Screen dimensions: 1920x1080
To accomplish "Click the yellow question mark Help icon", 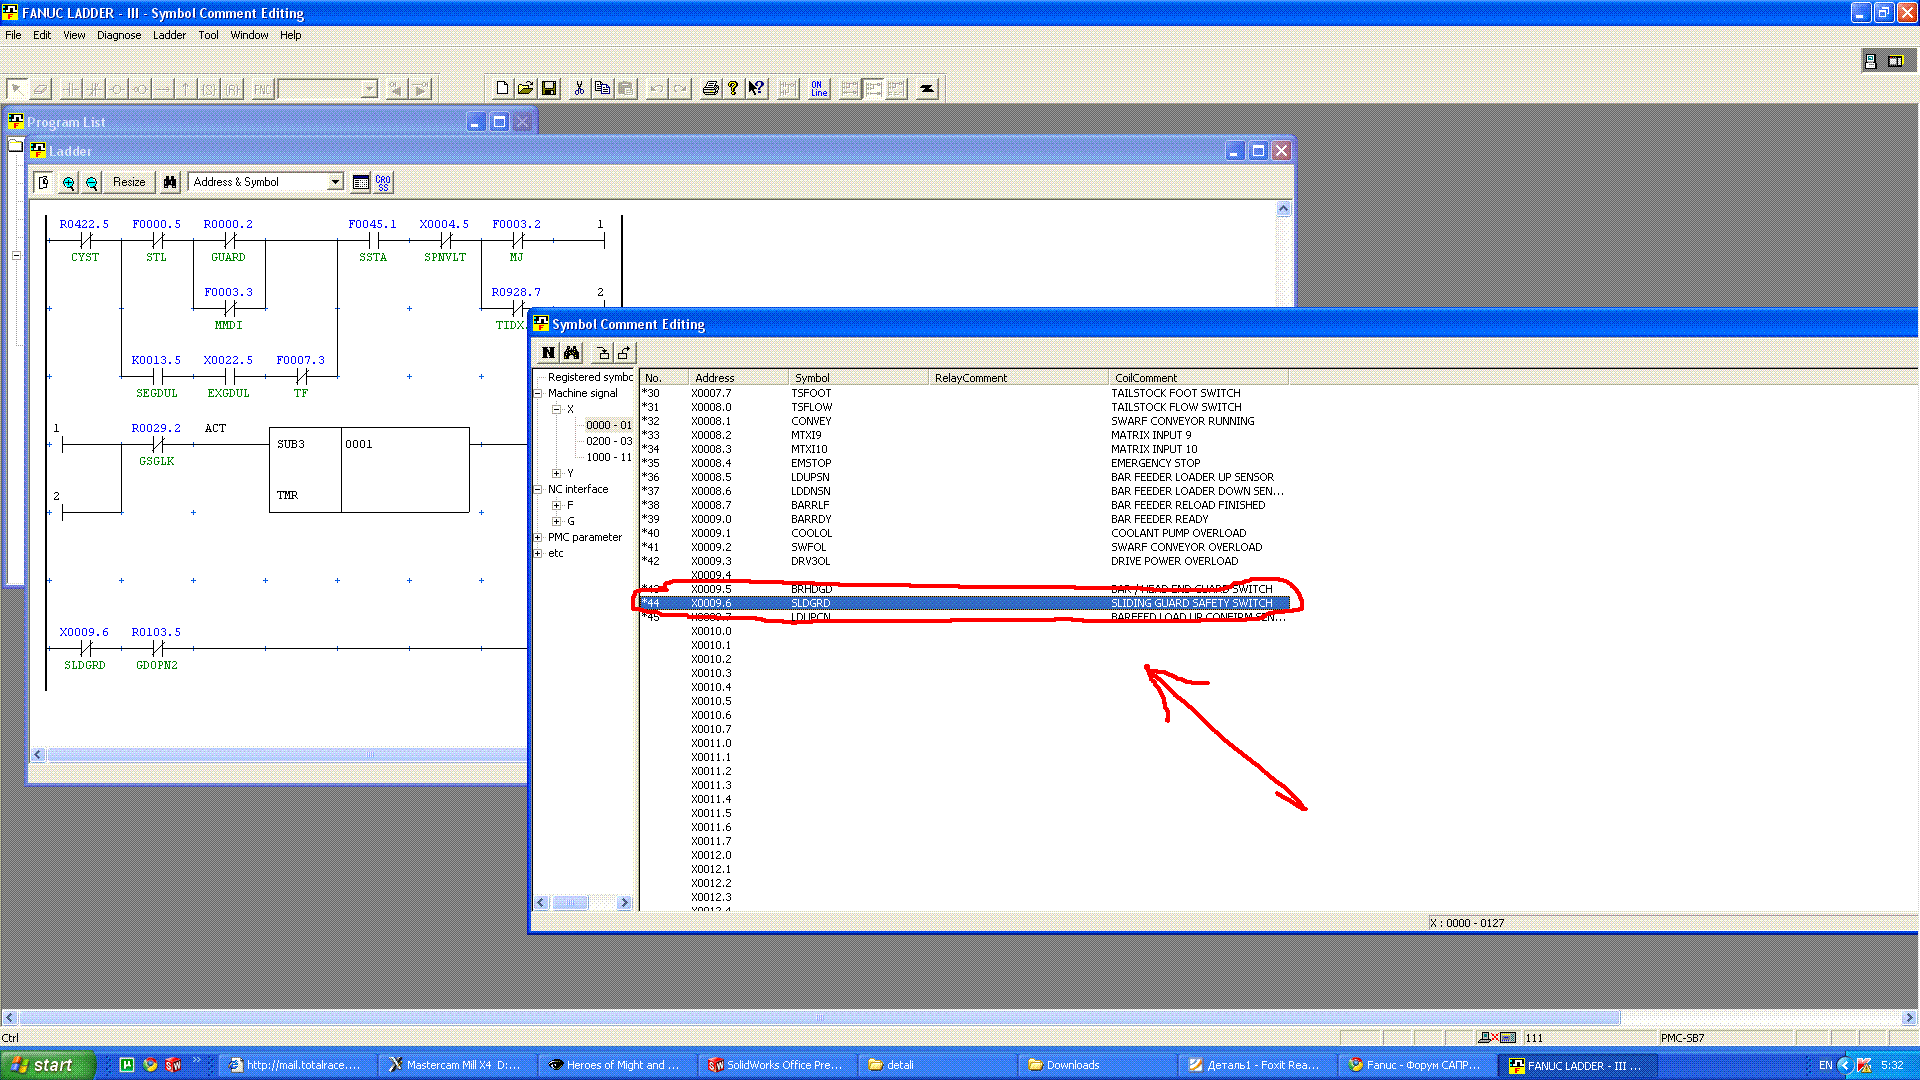I will (733, 89).
